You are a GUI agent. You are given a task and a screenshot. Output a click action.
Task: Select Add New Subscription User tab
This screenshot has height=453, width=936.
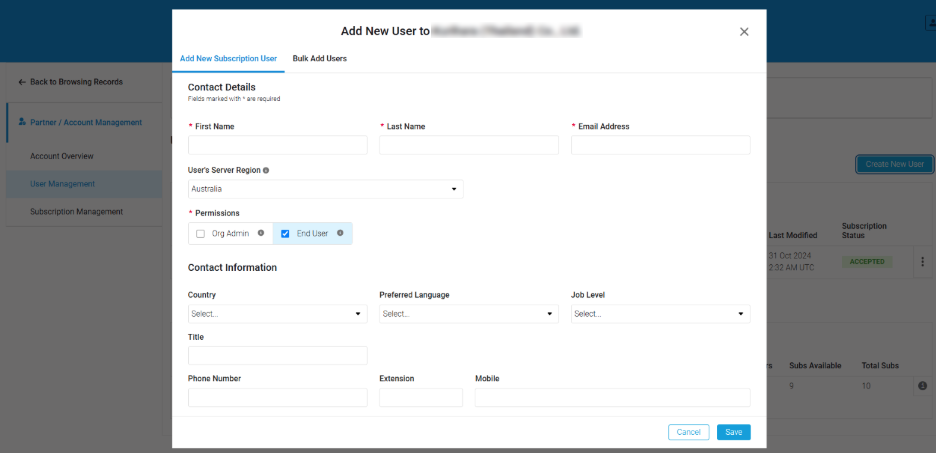(228, 59)
